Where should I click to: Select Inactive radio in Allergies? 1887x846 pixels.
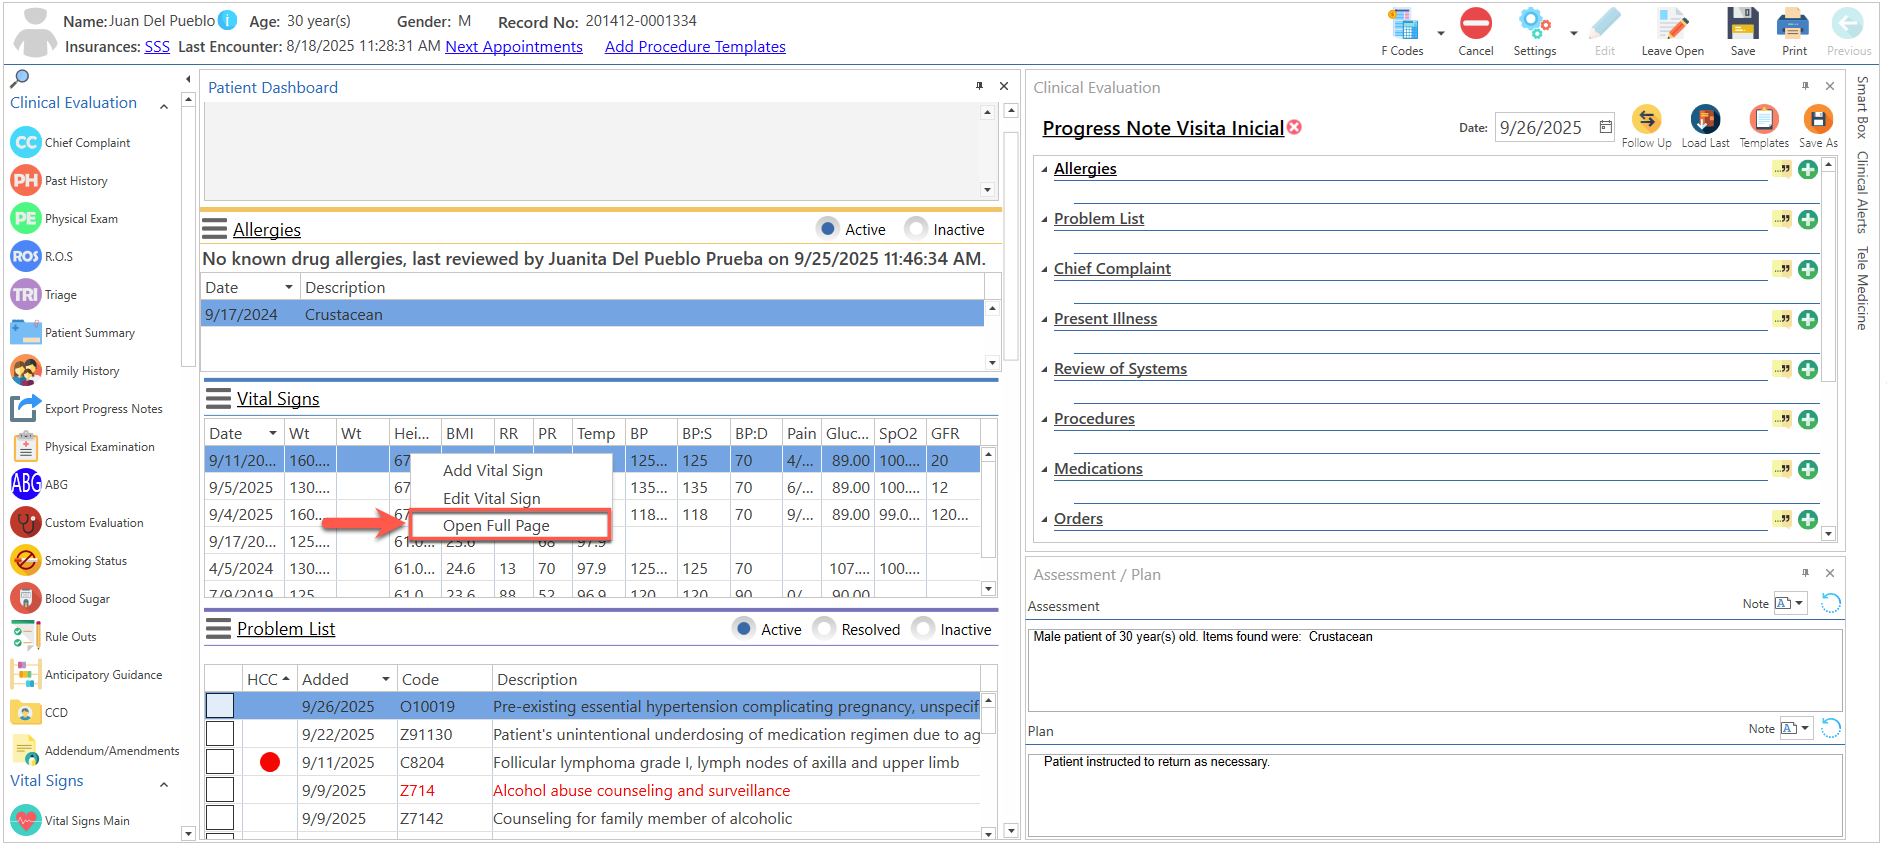pos(915,228)
